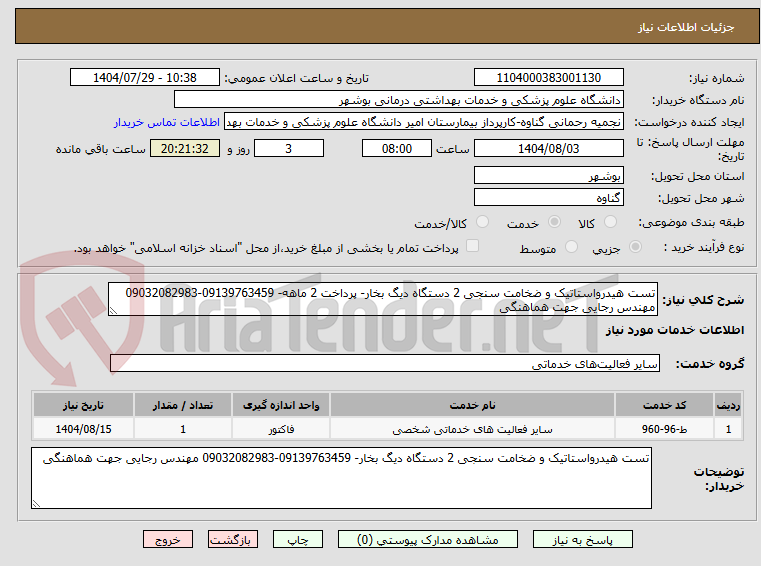Select the متوسط purchase type radio
The image size is (761, 566).
pyautogui.click(x=572, y=247)
